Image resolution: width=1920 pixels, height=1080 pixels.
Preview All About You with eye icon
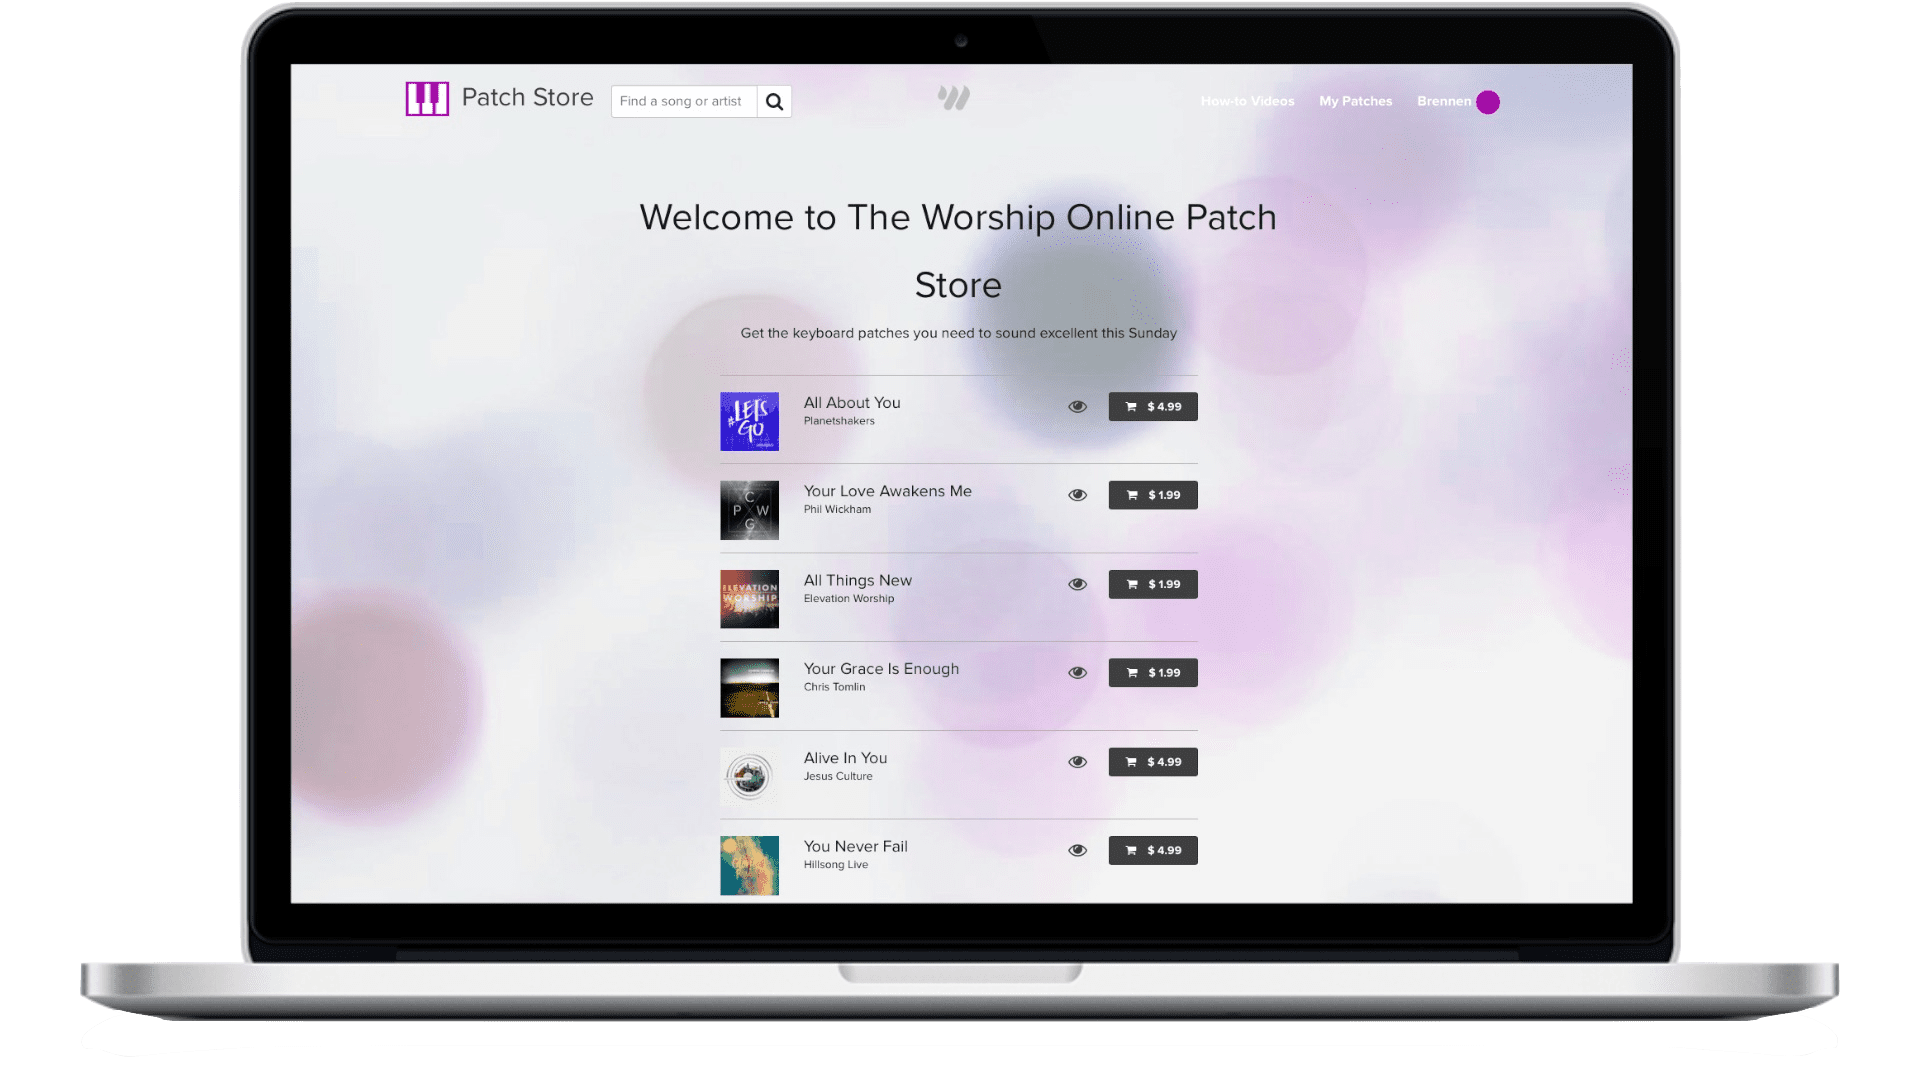(x=1077, y=407)
